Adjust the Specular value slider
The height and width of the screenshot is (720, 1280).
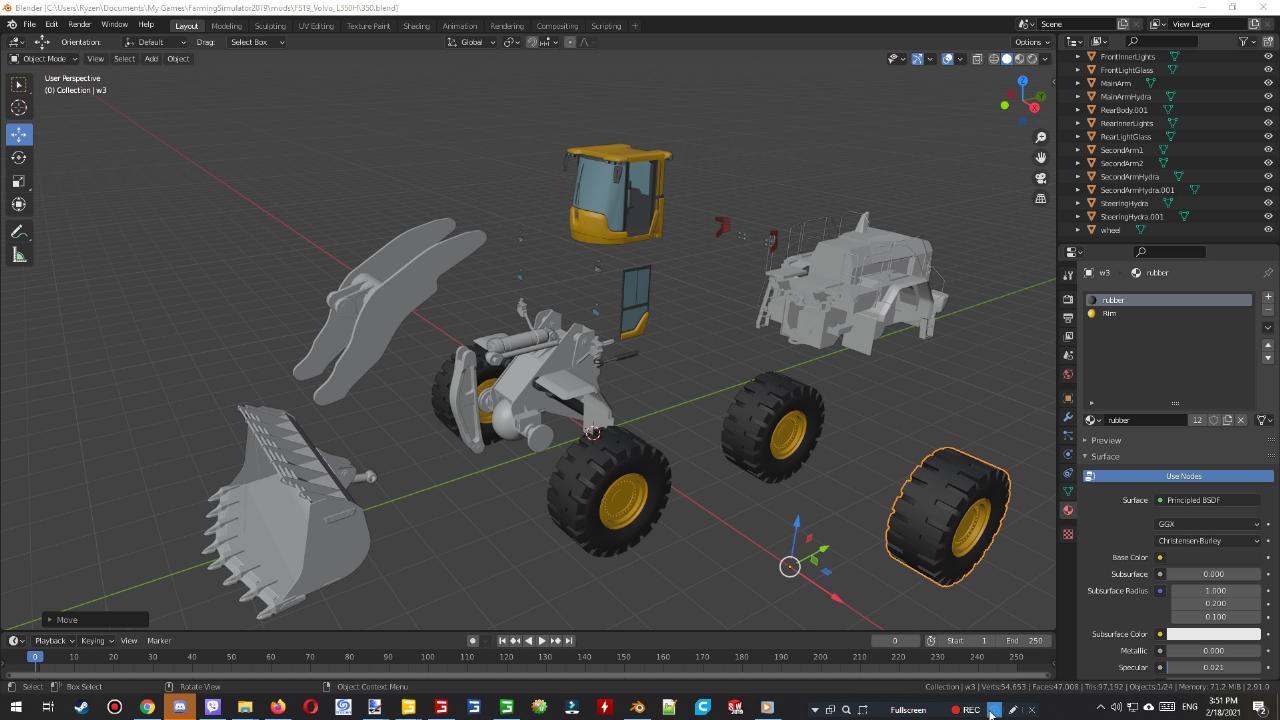pos(1213,667)
